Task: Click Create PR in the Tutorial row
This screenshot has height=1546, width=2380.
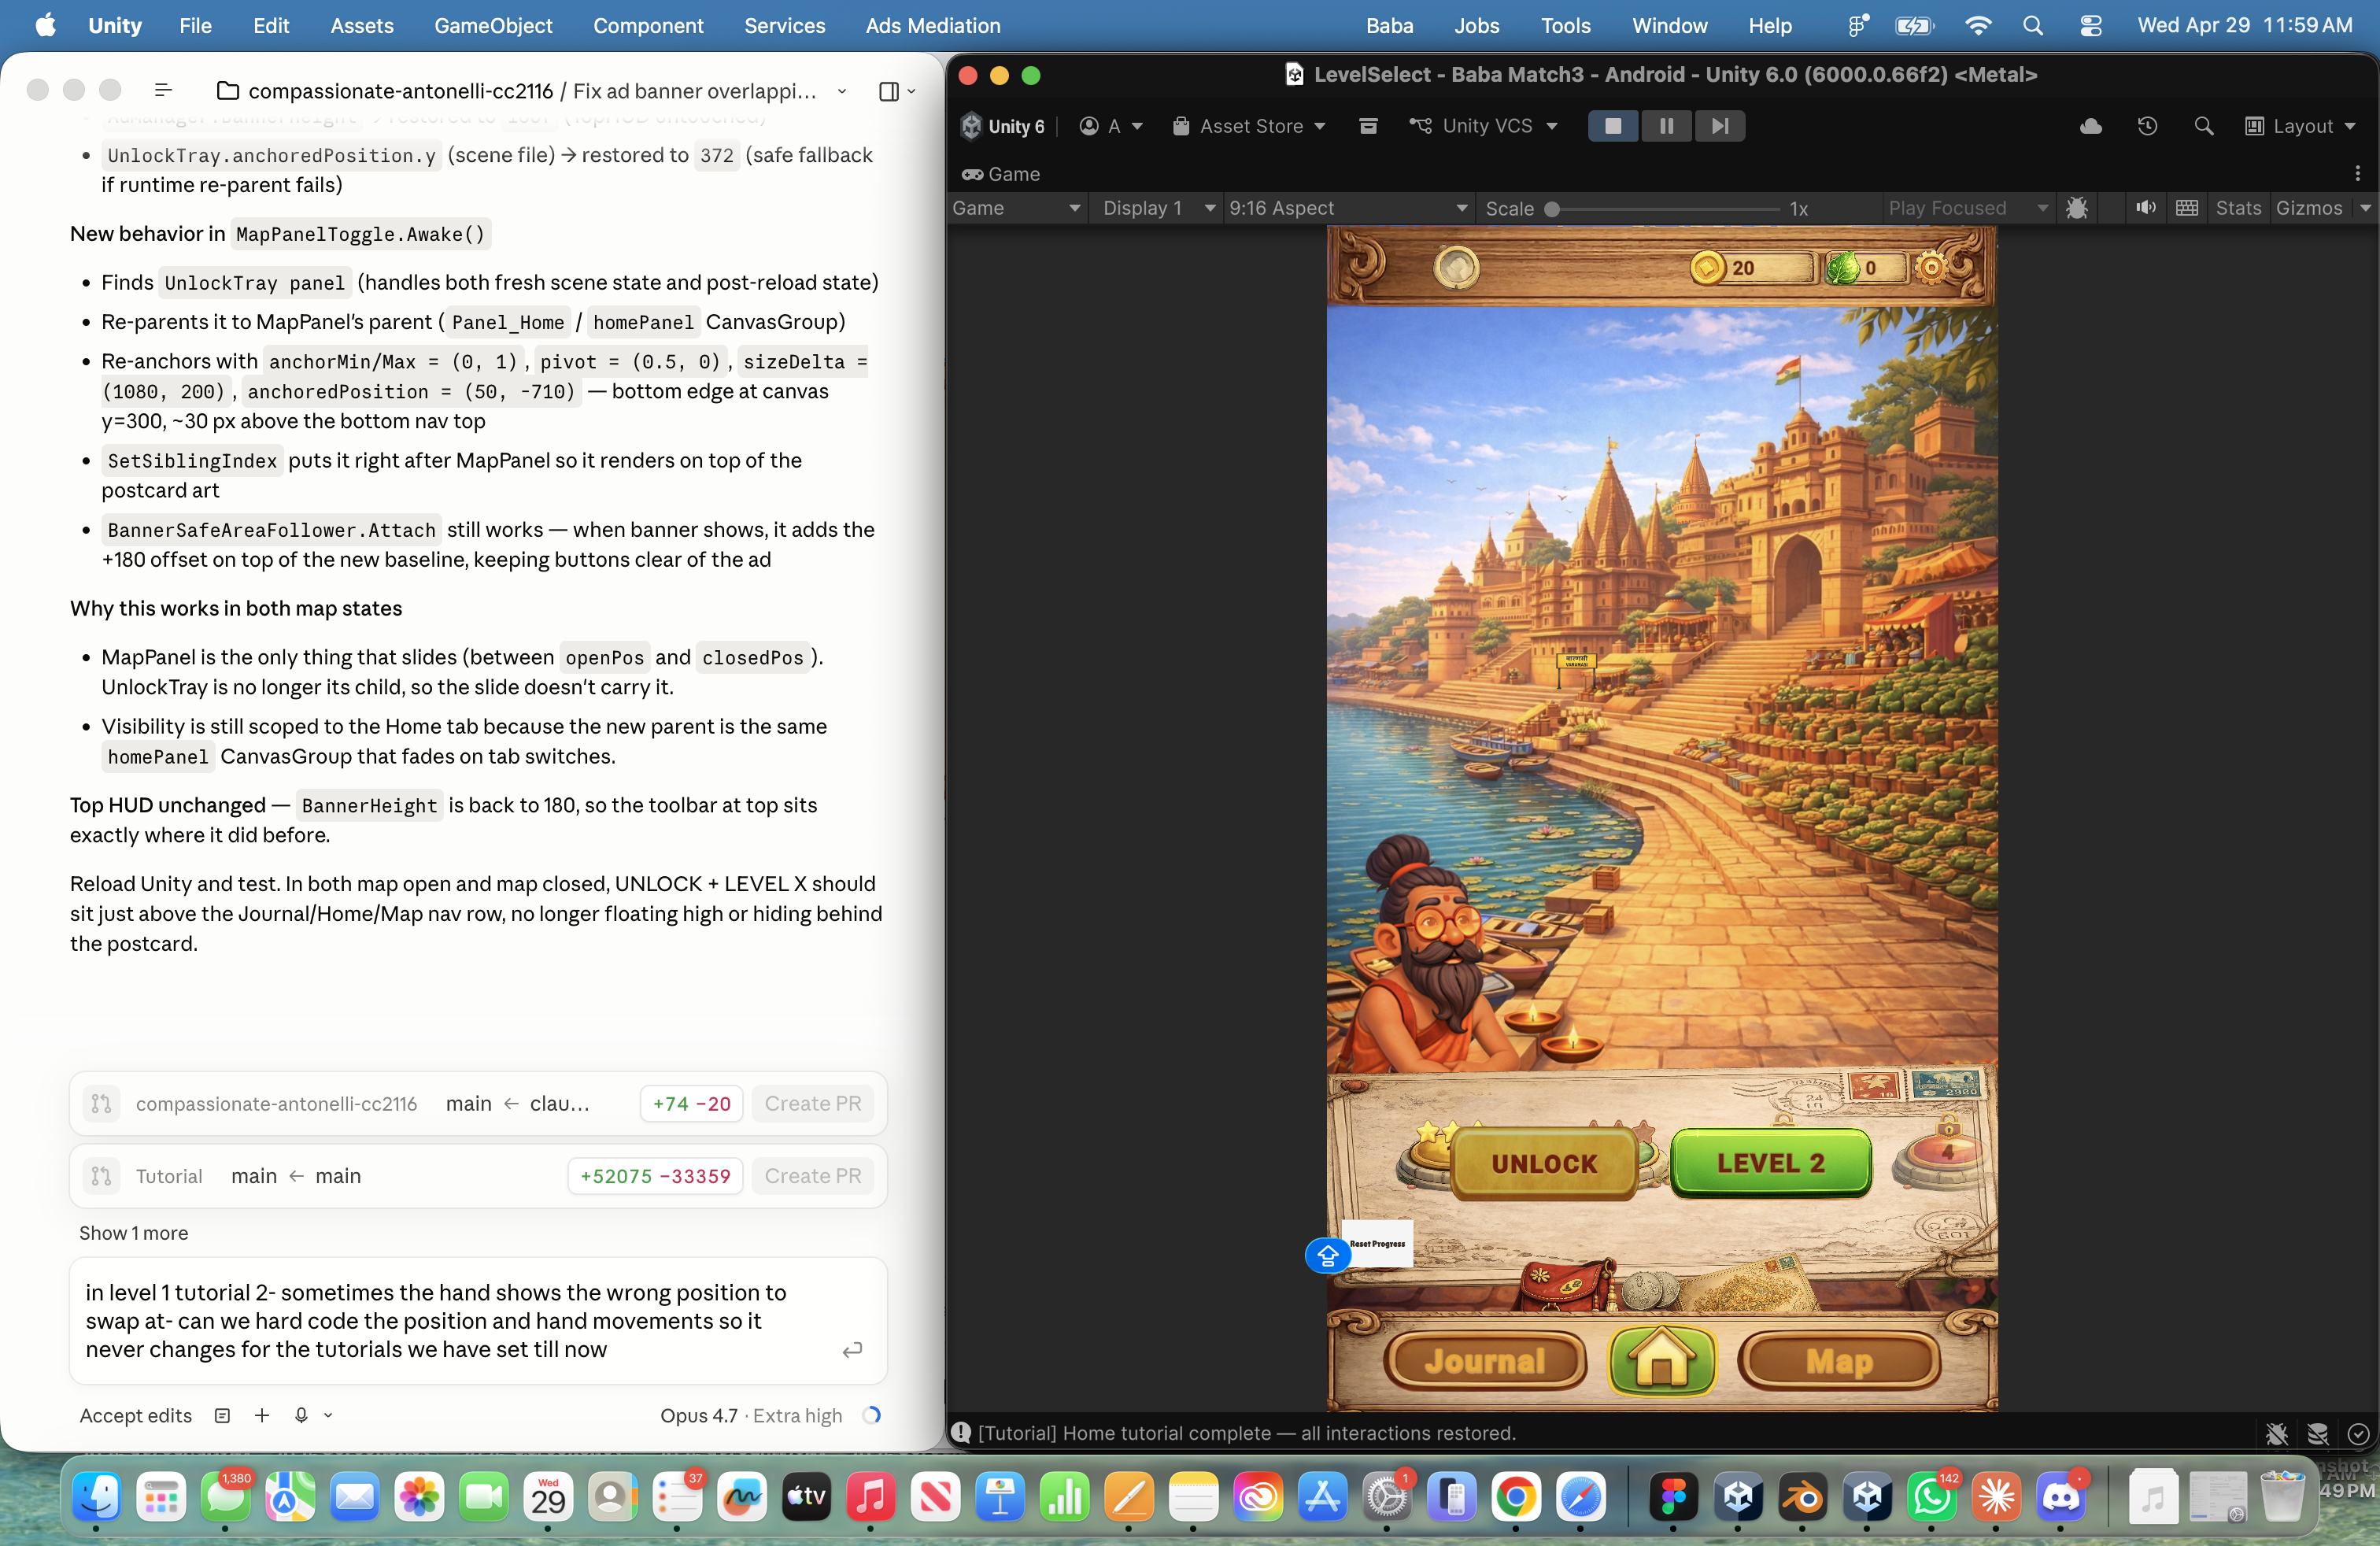Action: click(x=813, y=1176)
